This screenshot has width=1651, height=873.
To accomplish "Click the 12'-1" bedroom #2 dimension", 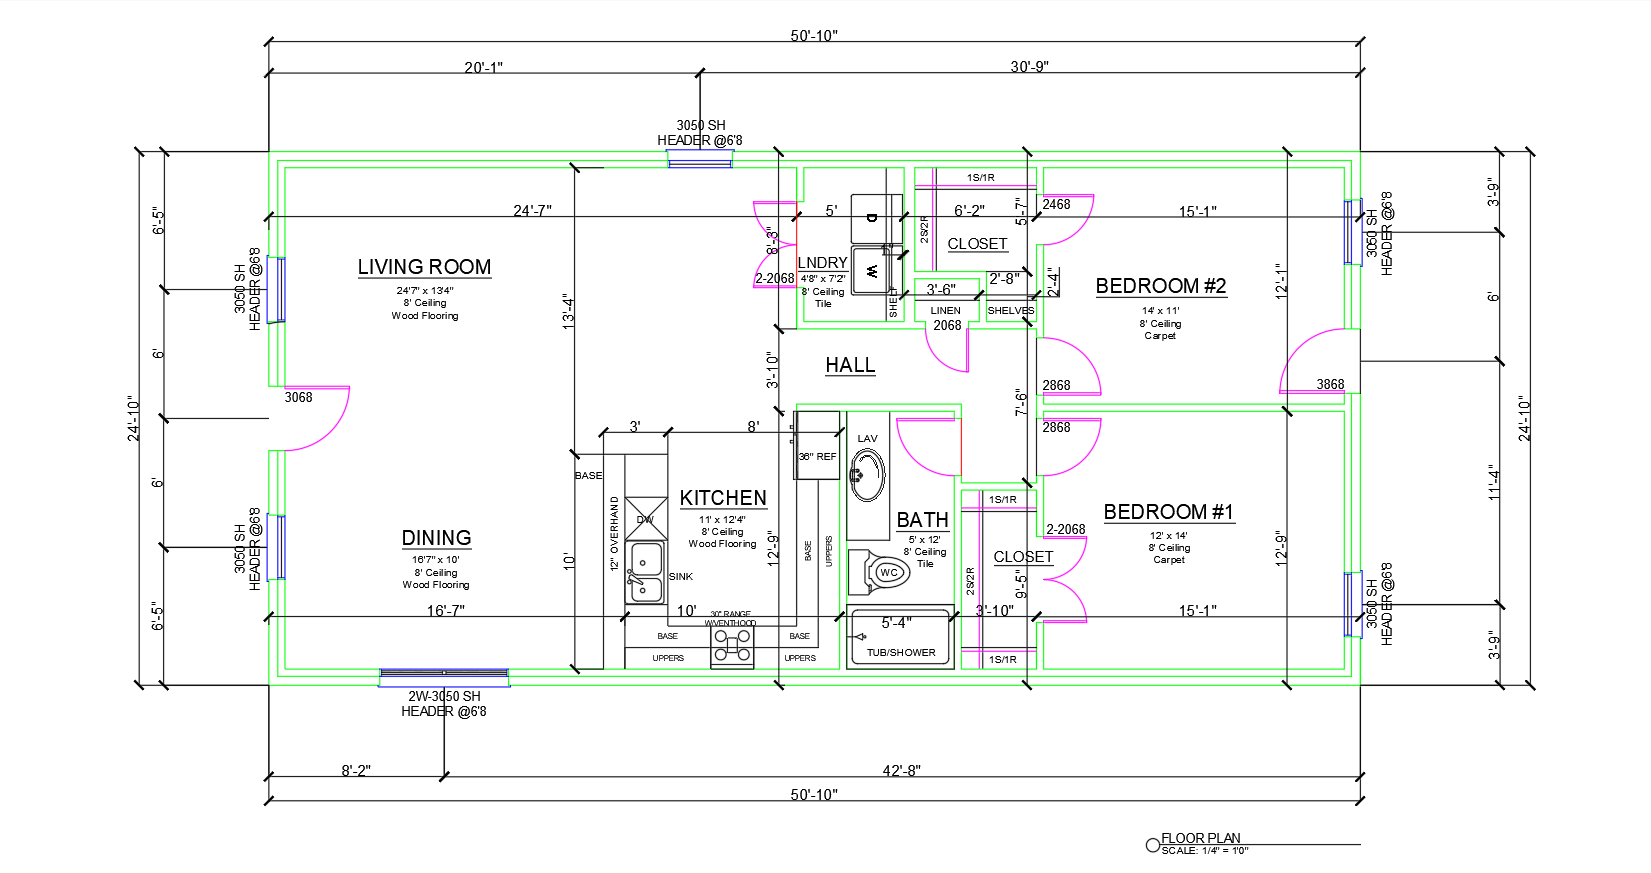I will (1281, 281).
